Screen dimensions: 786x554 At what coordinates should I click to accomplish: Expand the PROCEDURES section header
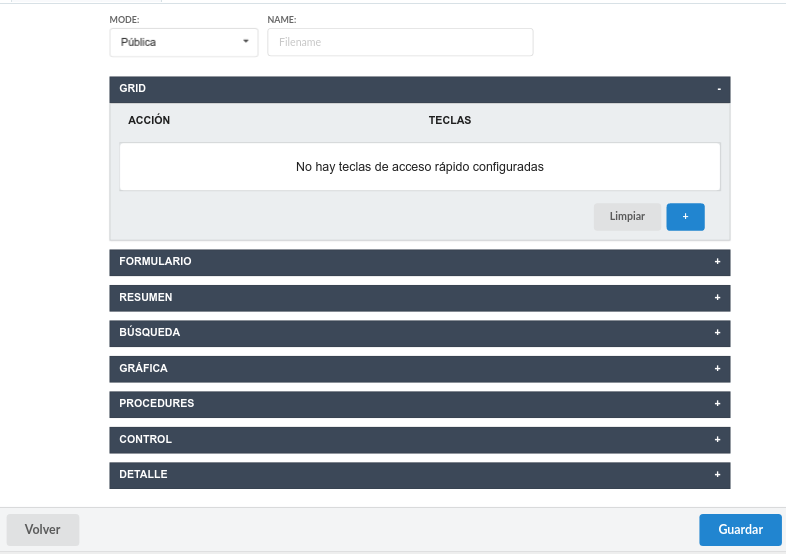[156, 403]
